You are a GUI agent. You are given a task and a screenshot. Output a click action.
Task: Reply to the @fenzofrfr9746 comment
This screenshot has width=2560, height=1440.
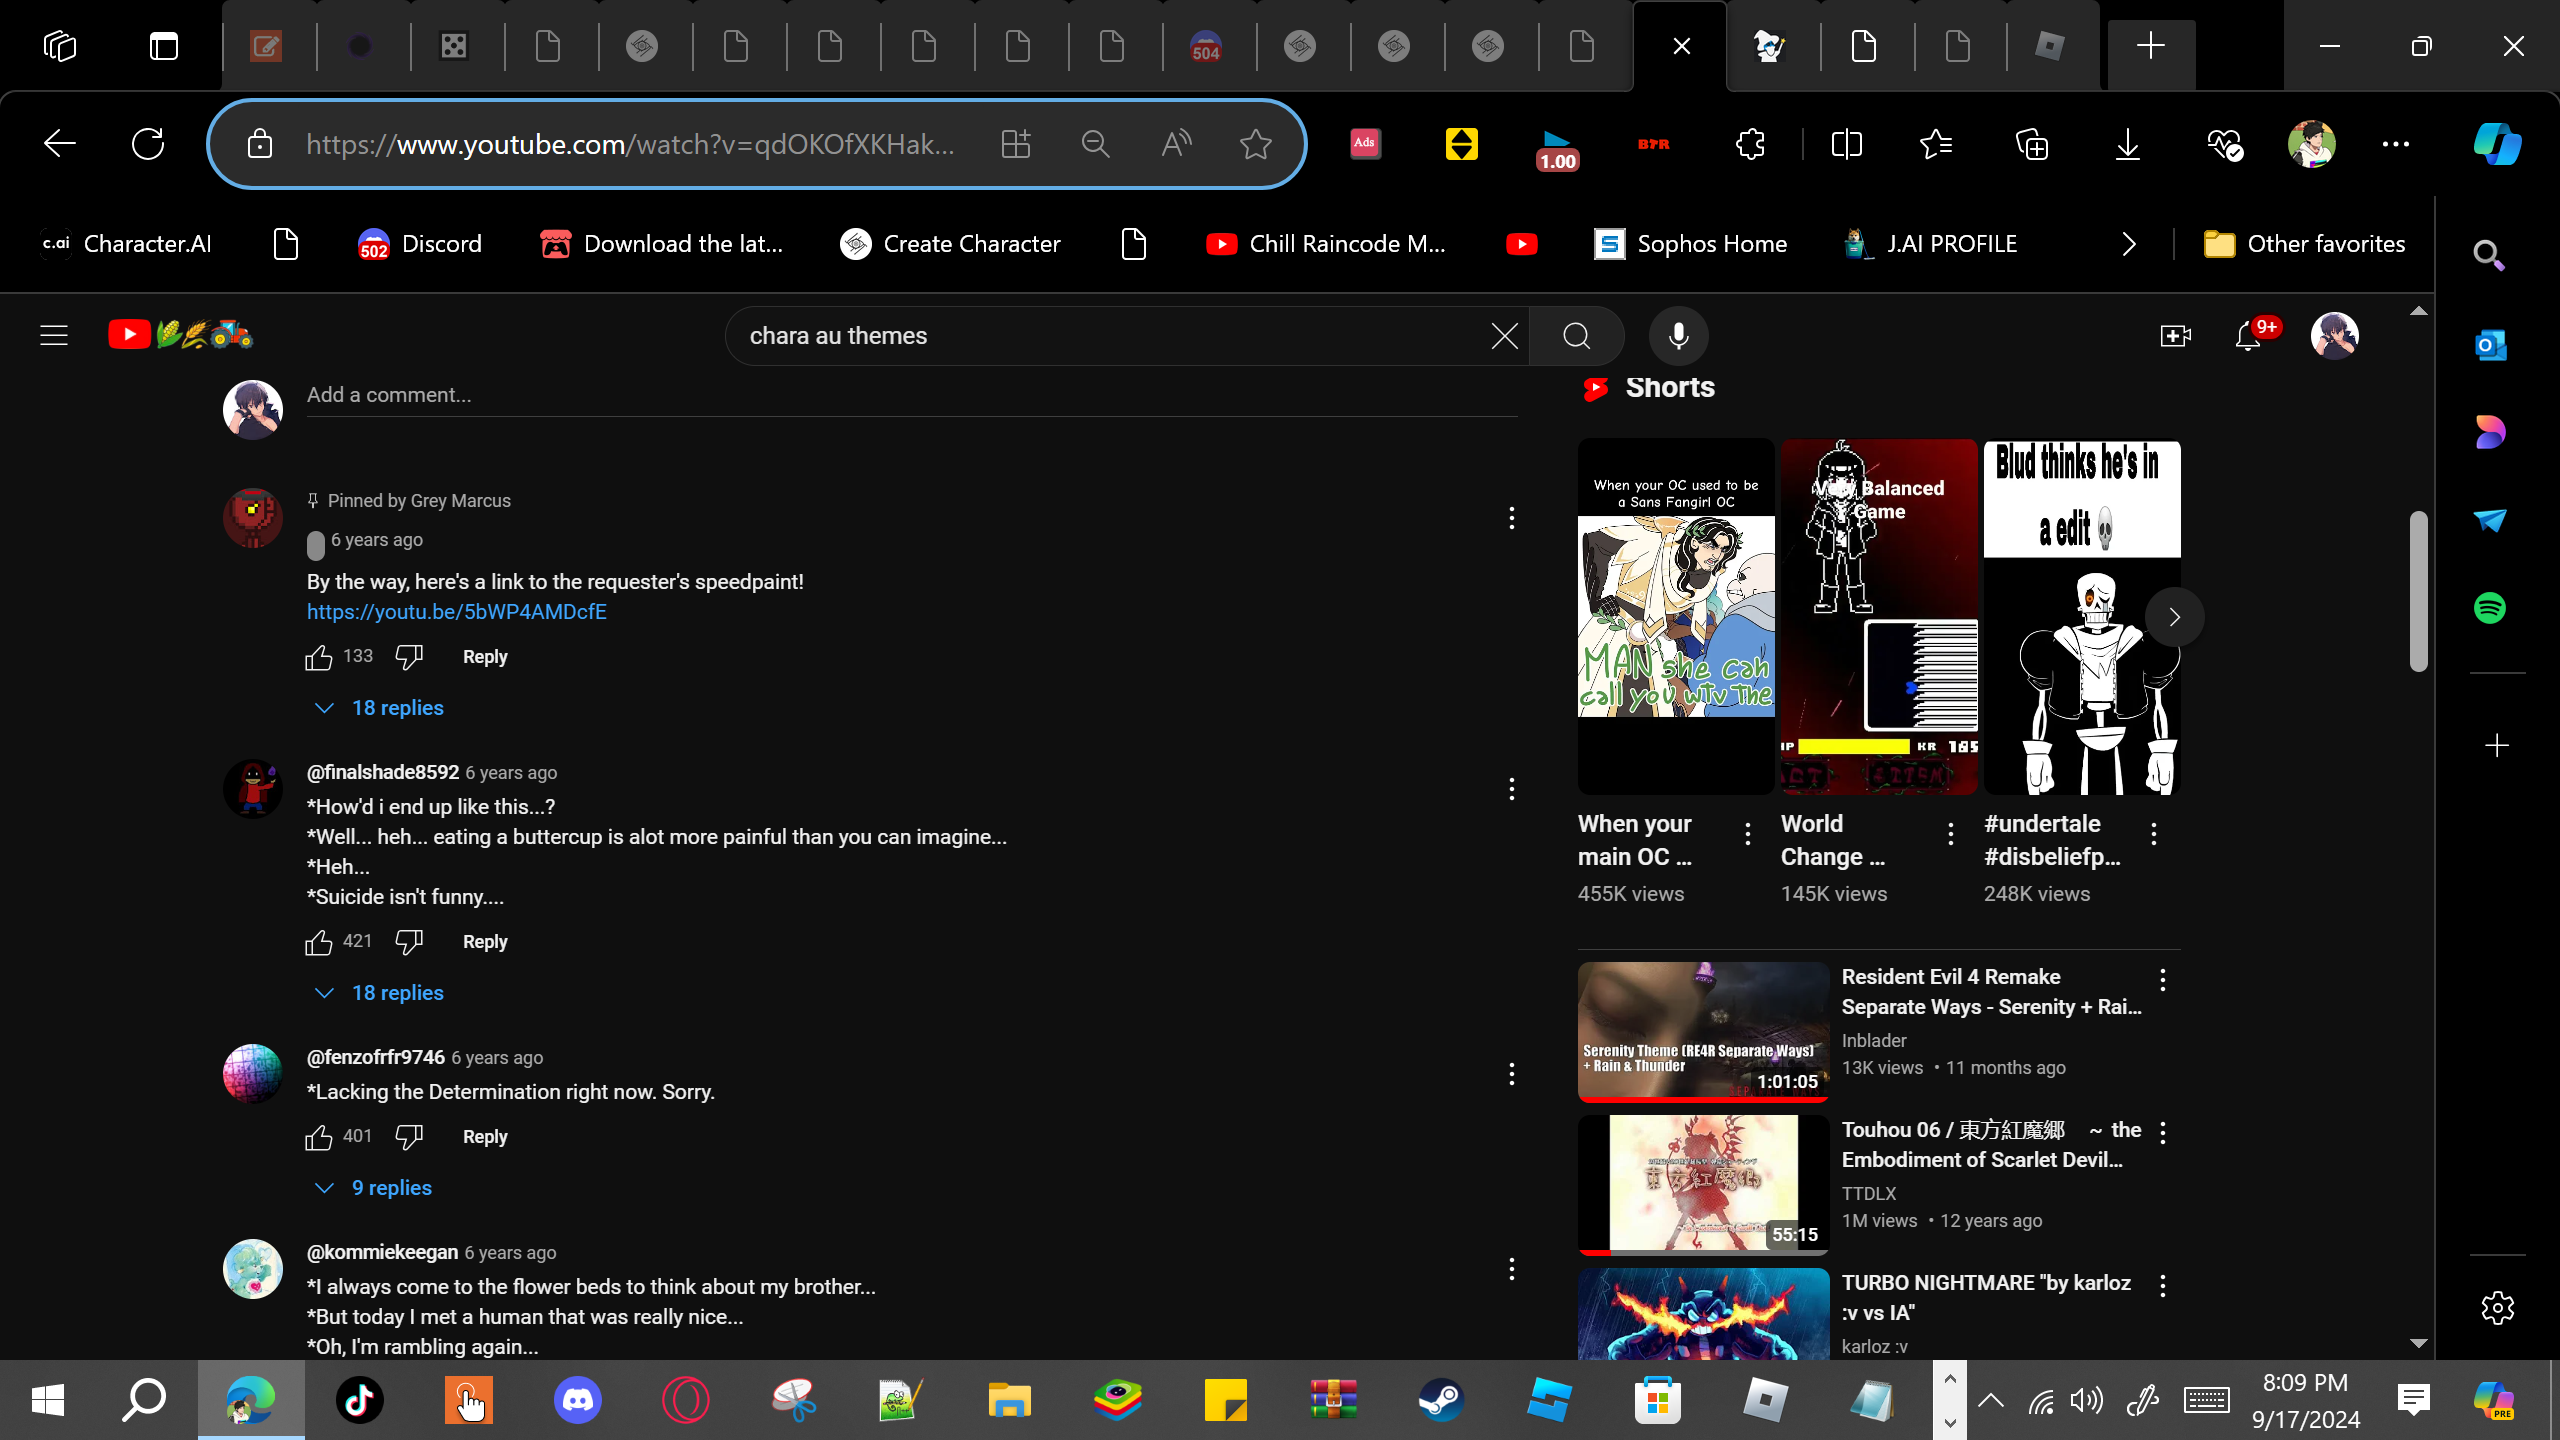coord(485,1137)
